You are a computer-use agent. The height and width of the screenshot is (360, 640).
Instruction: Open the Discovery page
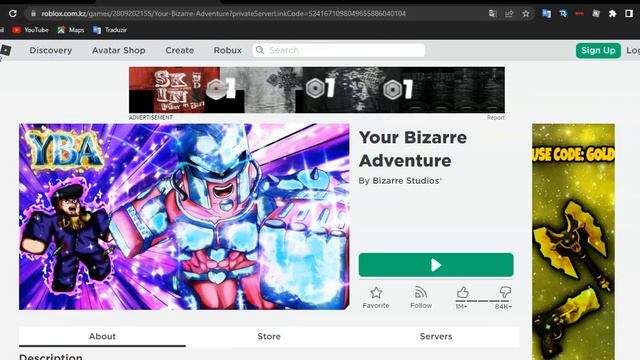51,50
